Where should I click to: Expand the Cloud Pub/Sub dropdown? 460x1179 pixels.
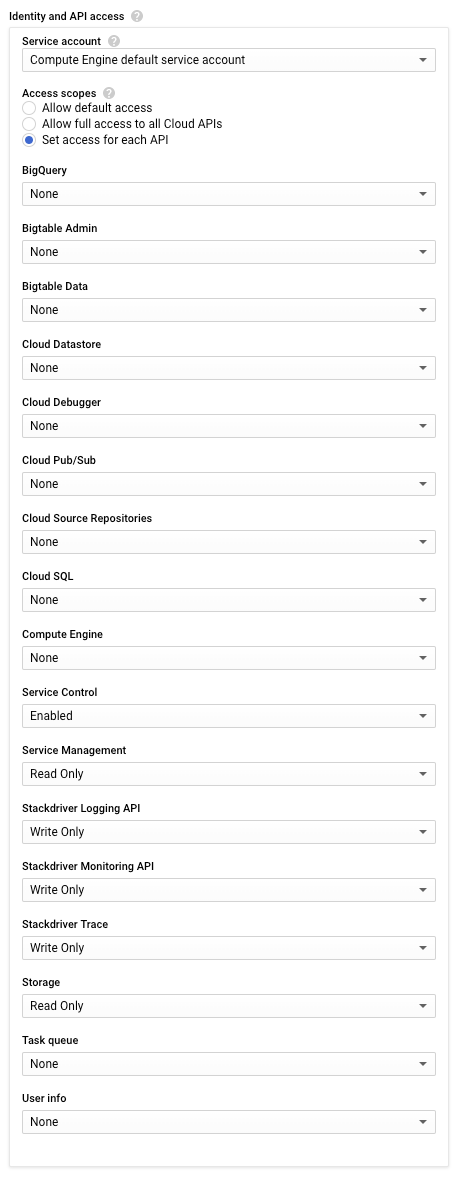[x=228, y=483]
